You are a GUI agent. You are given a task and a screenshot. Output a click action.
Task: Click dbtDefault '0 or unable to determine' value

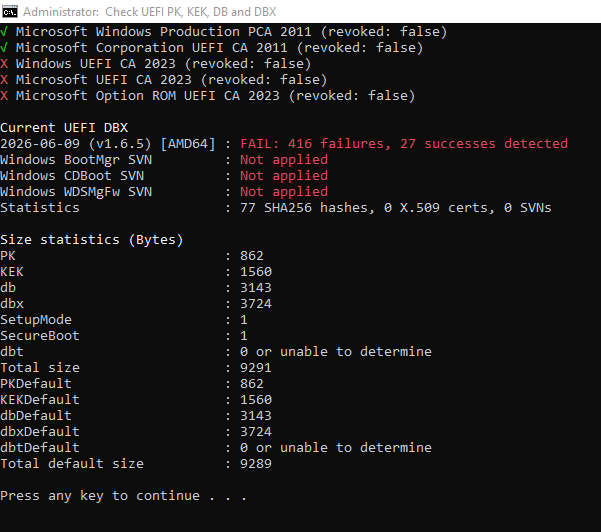pyautogui.click(x=336, y=447)
